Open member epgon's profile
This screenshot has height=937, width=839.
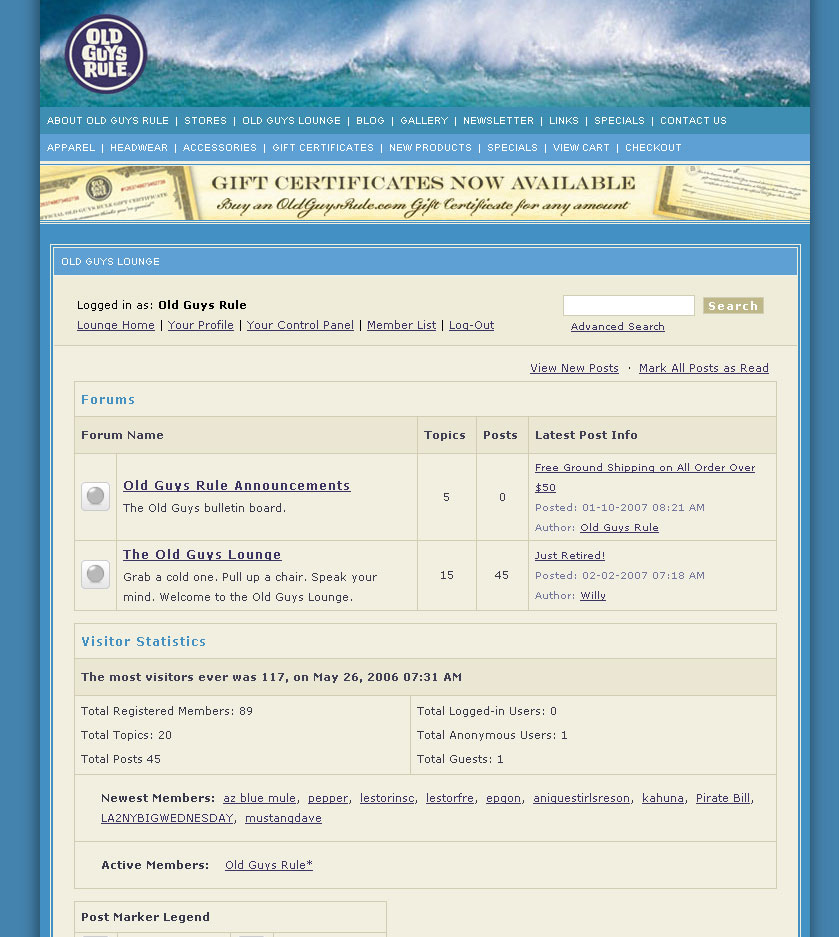[x=504, y=798]
